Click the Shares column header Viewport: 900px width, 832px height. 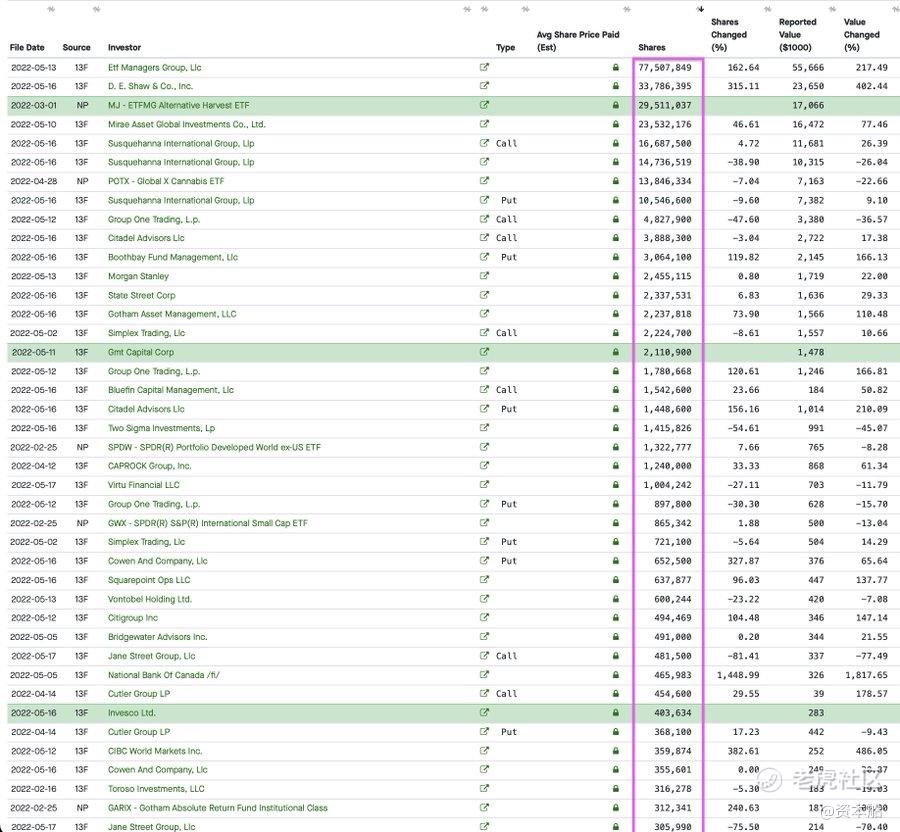point(652,48)
